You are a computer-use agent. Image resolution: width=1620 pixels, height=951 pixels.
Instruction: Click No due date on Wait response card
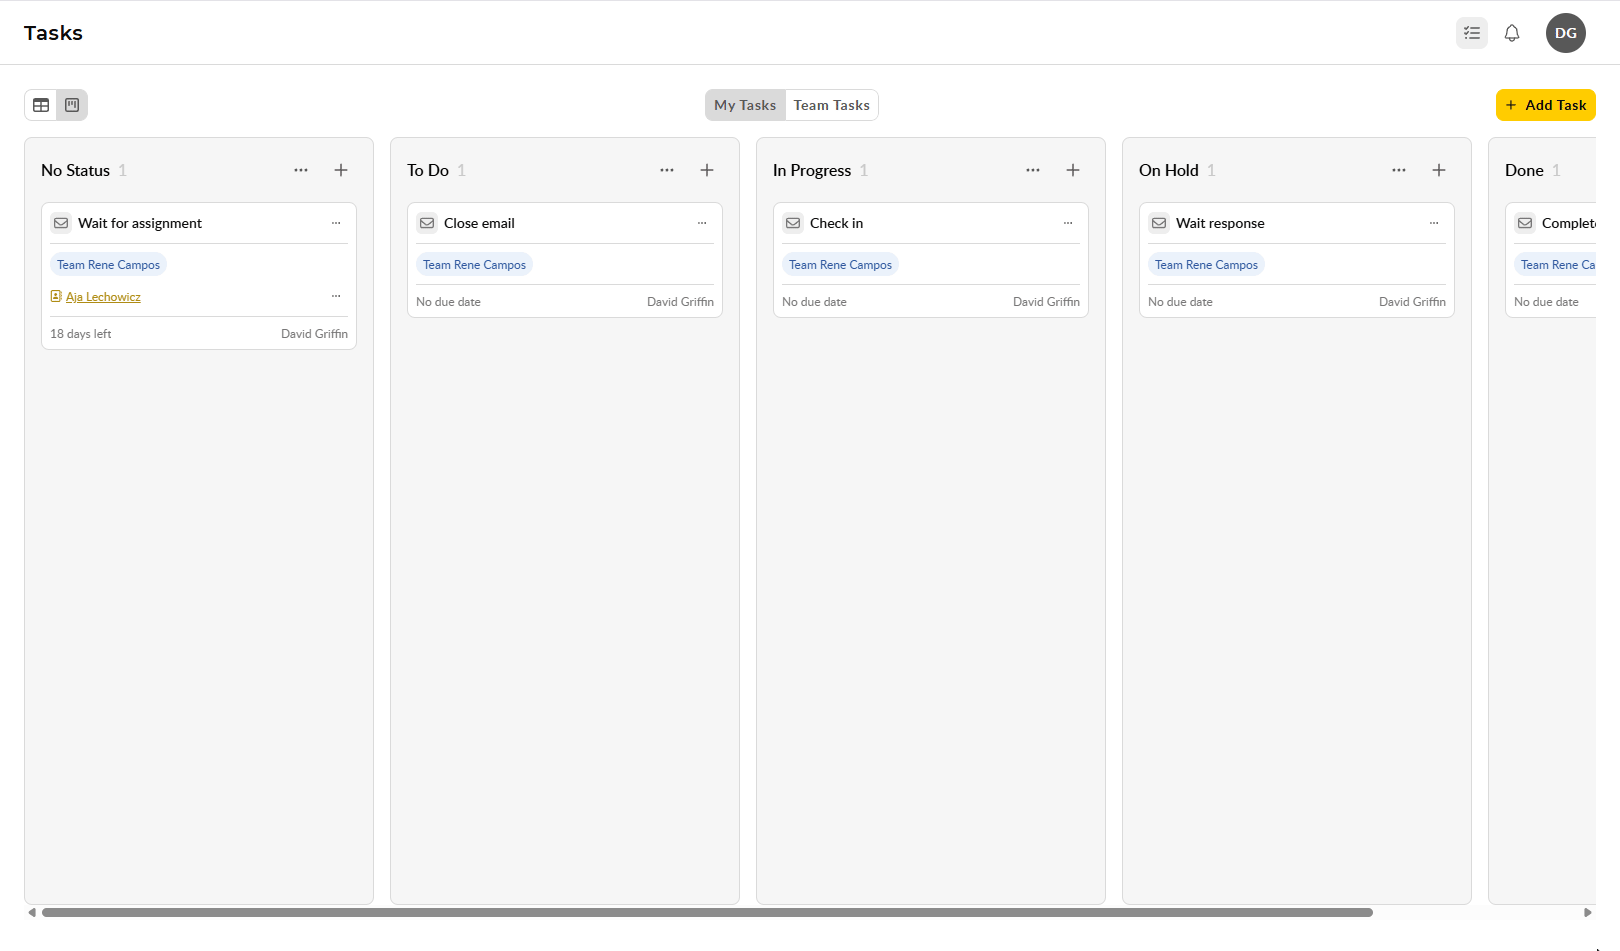pyautogui.click(x=1180, y=302)
